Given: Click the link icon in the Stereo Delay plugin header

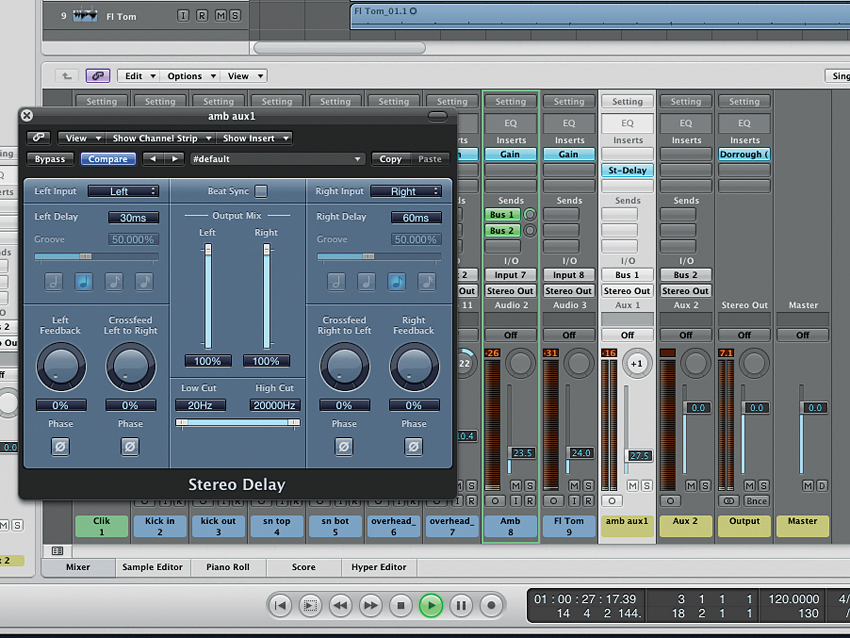Looking at the screenshot, I should (x=38, y=138).
